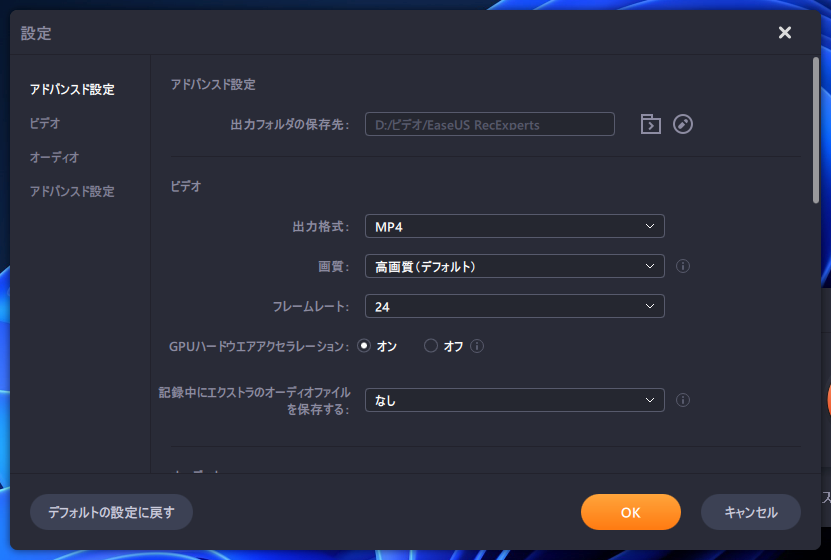Image resolution: width=831 pixels, height=560 pixels.
Task: Select GPU acceleration オフ radio button
Action: [430, 346]
